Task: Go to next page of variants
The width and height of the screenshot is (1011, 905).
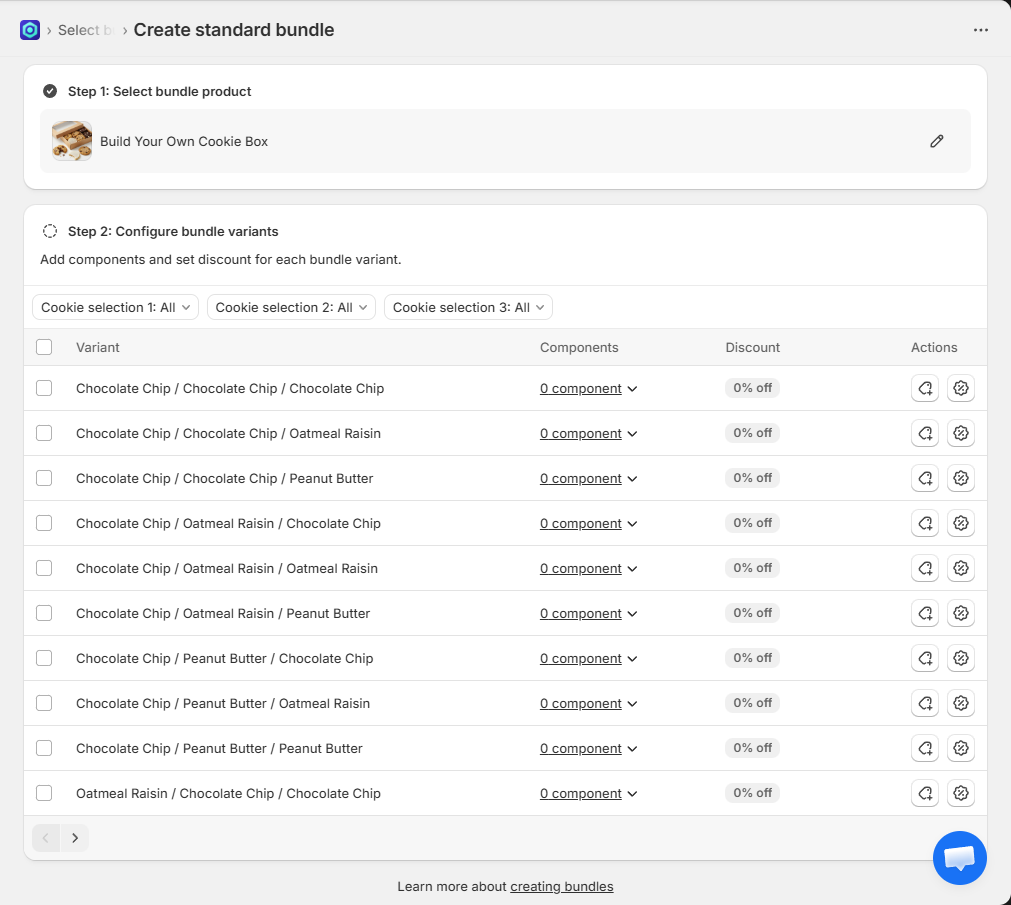Action: tap(75, 838)
